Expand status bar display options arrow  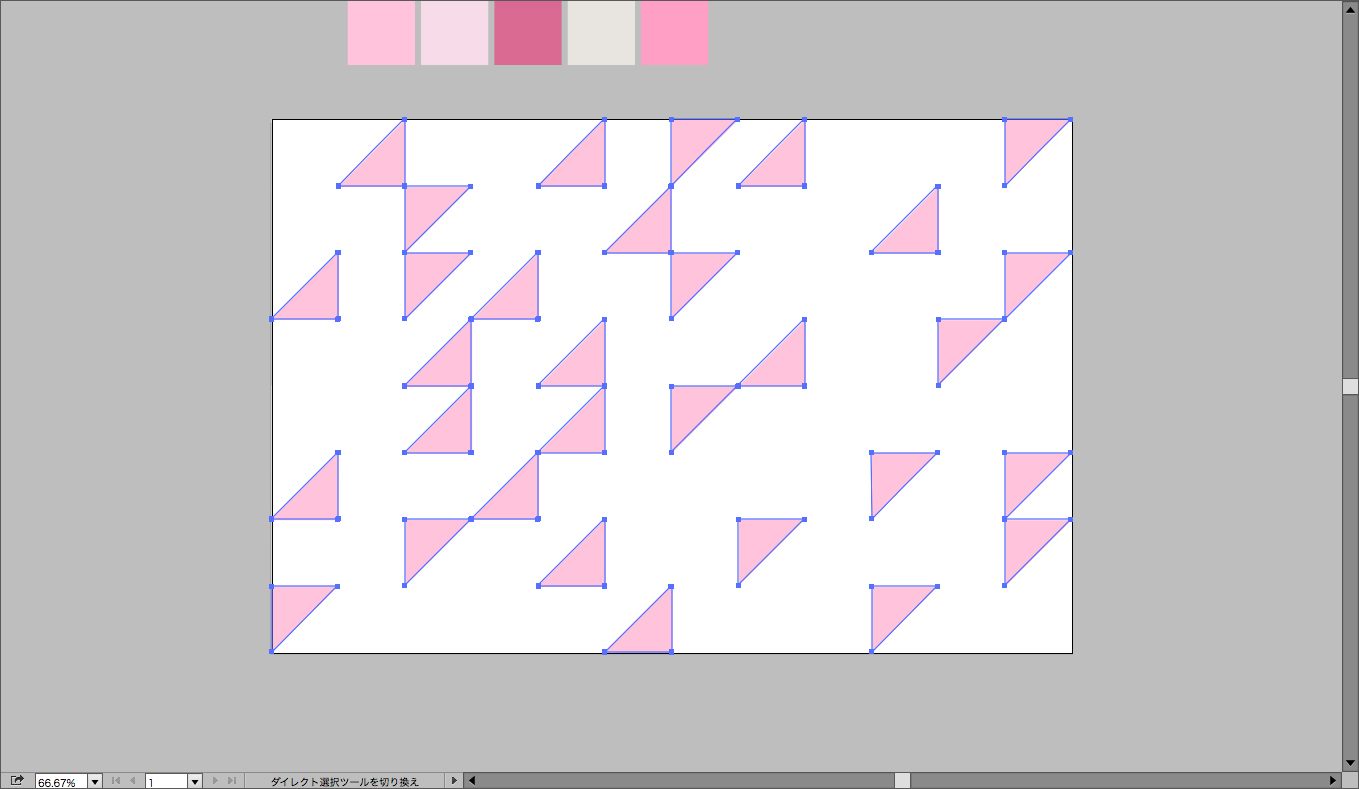click(454, 780)
